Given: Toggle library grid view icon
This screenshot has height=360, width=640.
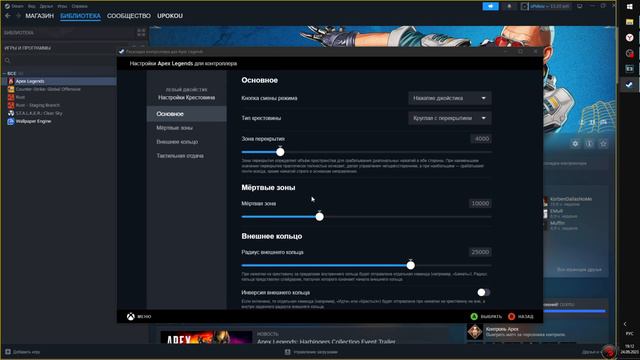Looking at the screenshot, I should tap(141, 32).
